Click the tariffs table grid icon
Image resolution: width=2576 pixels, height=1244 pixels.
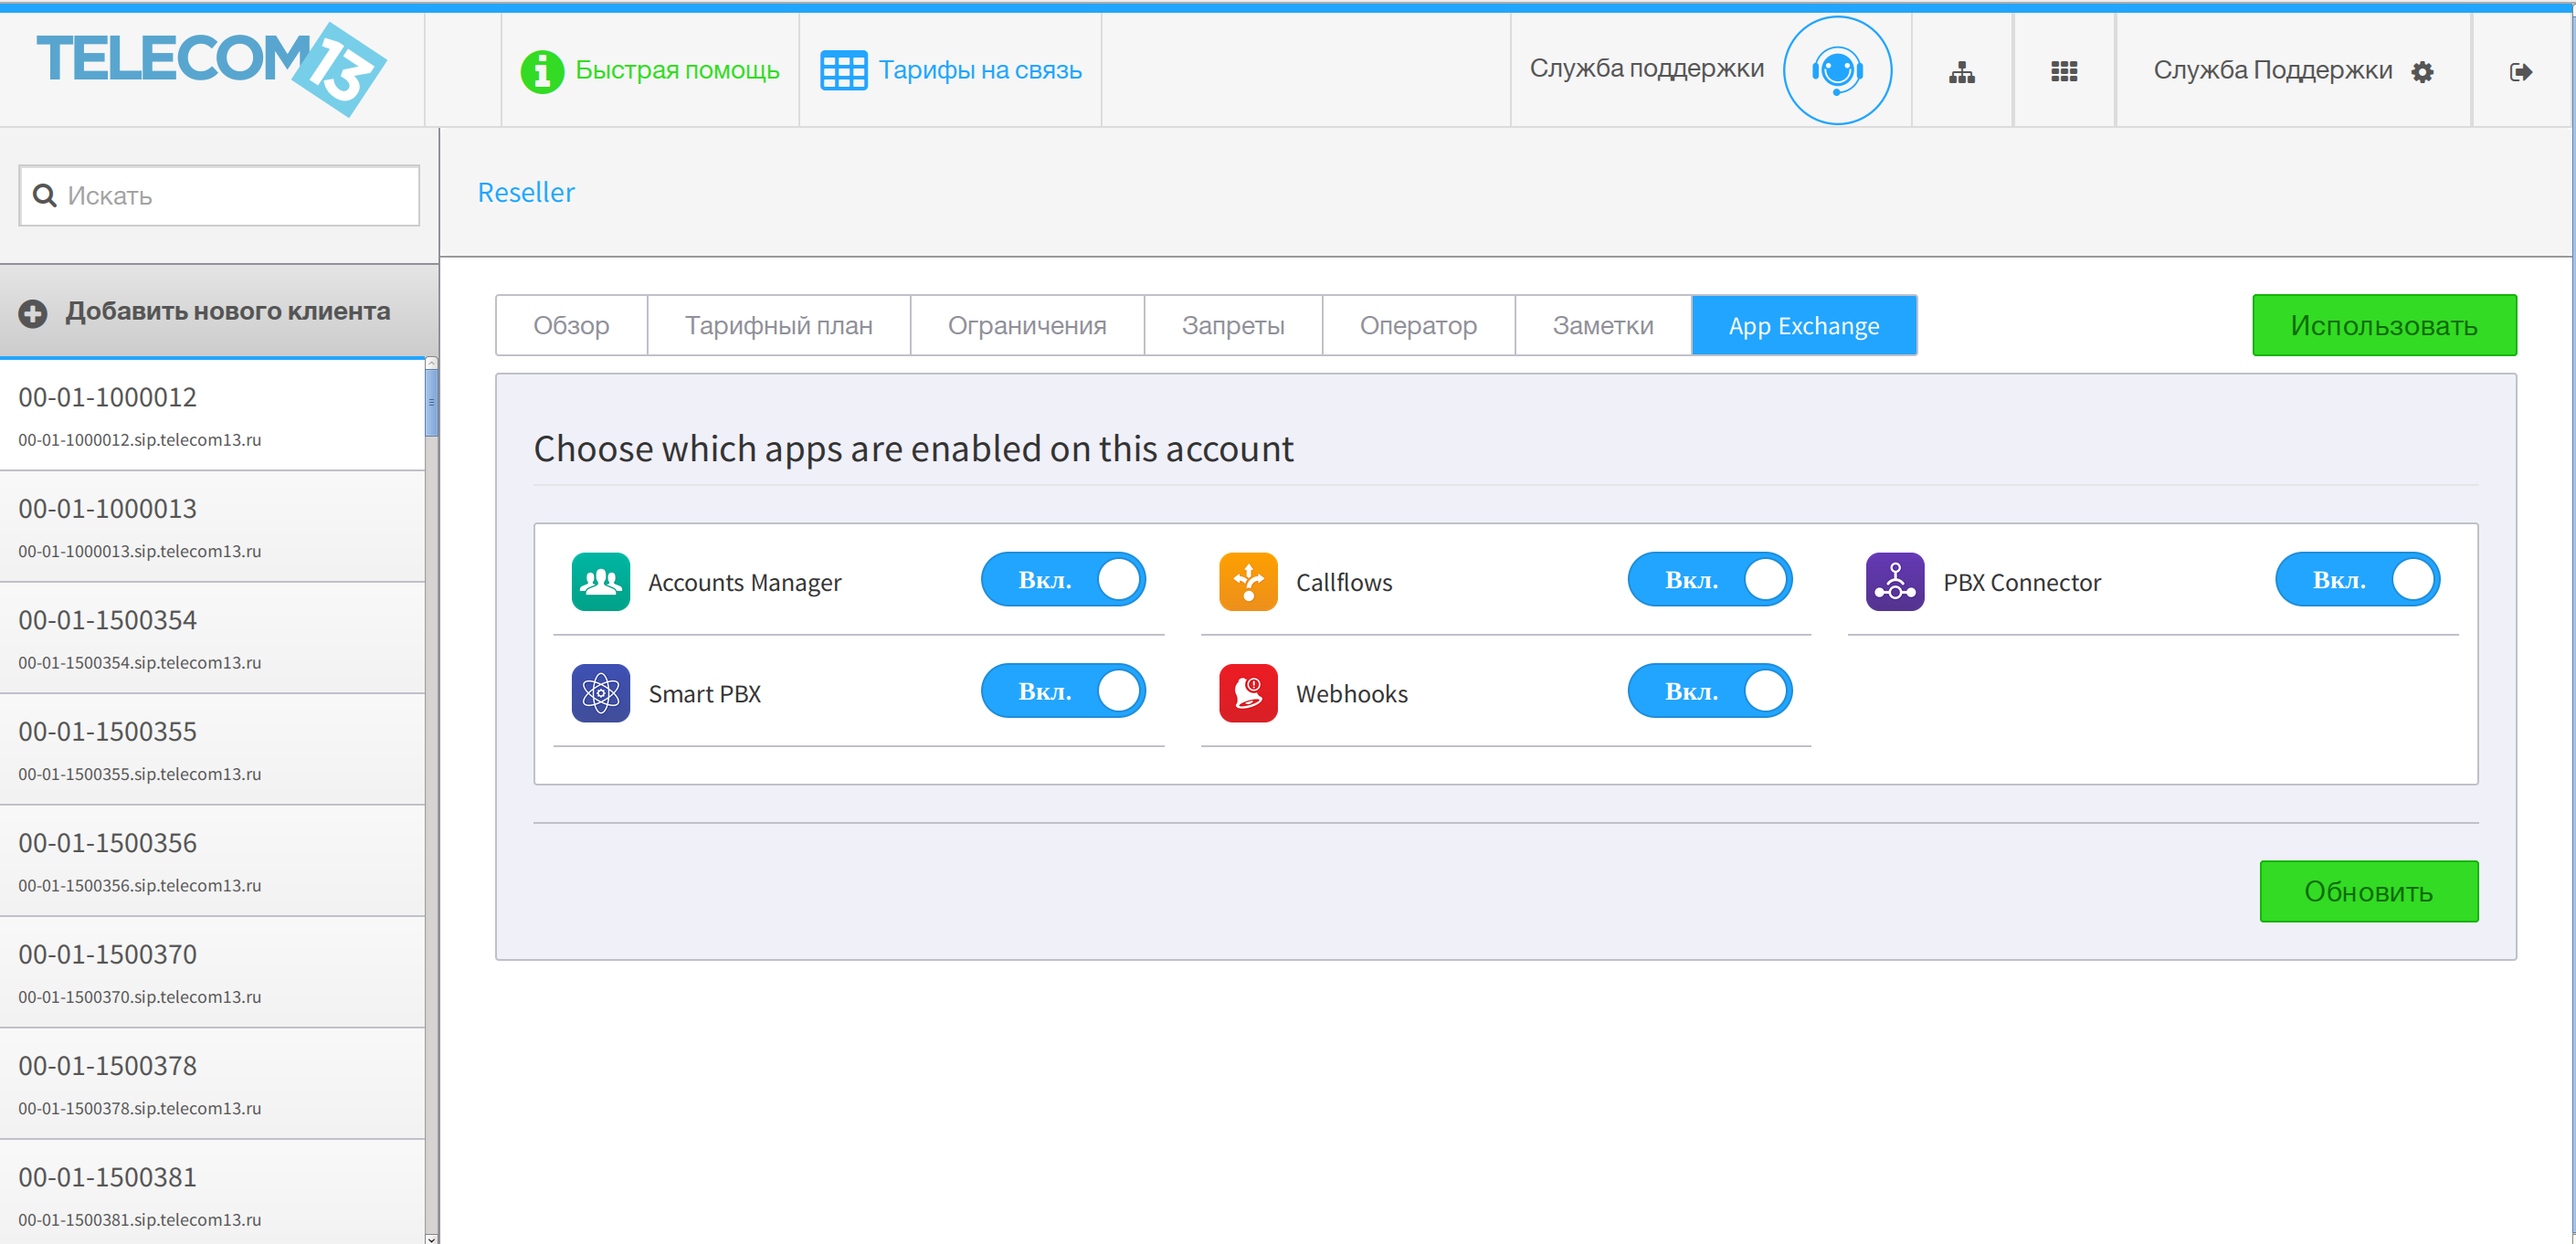(843, 71)
